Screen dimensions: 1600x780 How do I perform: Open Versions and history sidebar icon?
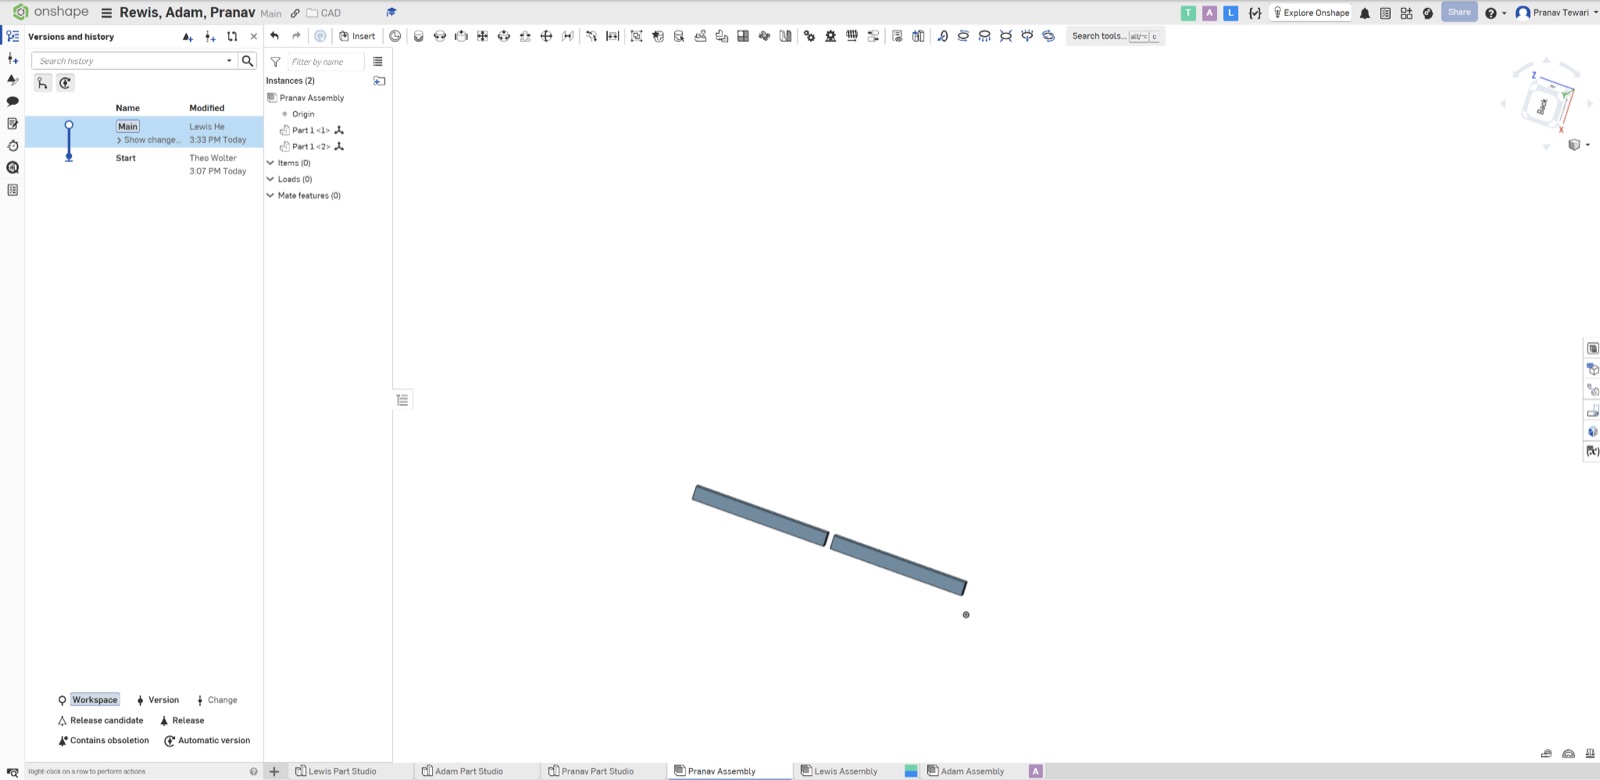coord(12,36)
